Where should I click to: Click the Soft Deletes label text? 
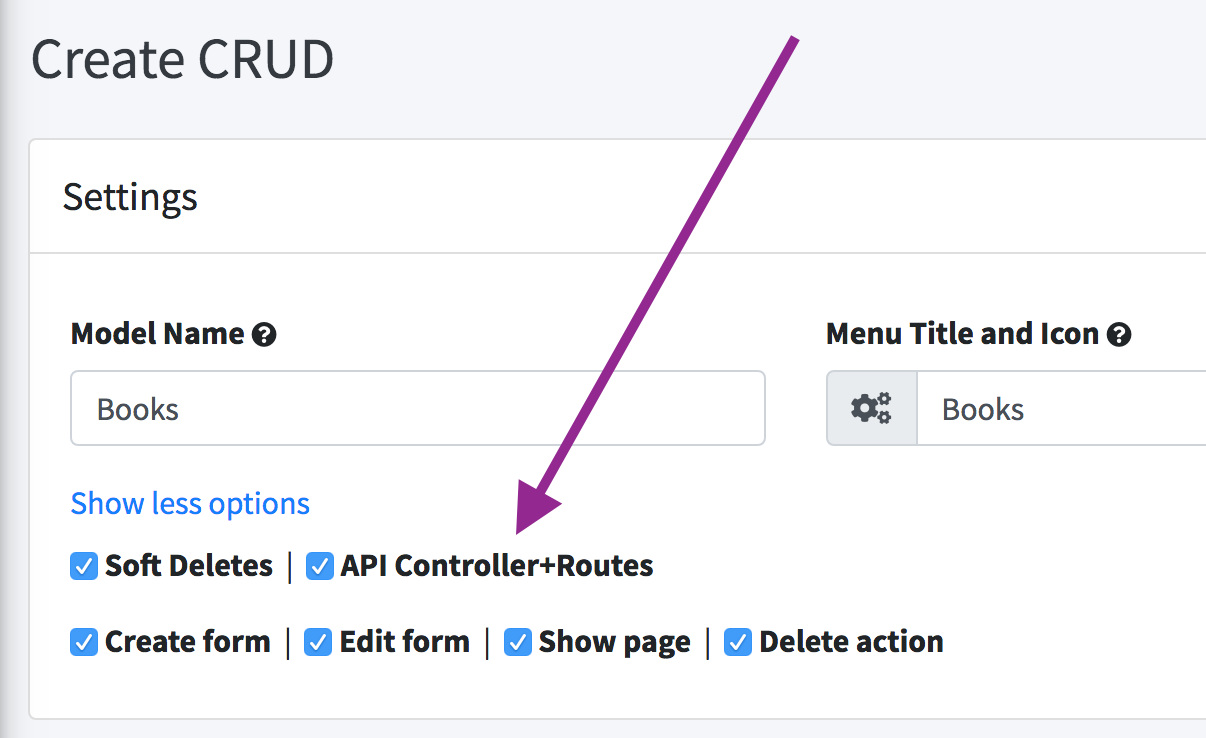click(x=189, y=566)
